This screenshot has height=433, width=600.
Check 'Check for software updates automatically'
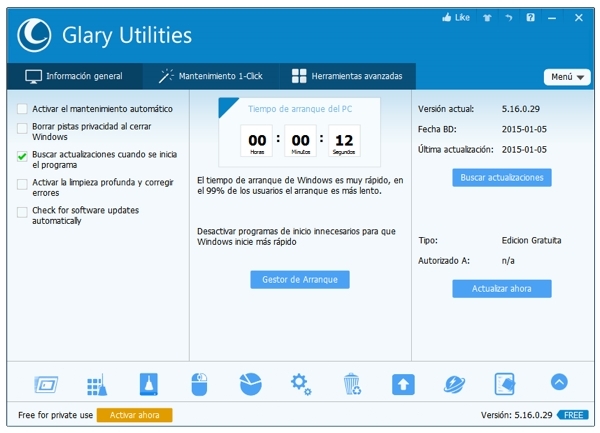[x=22, y=212]
